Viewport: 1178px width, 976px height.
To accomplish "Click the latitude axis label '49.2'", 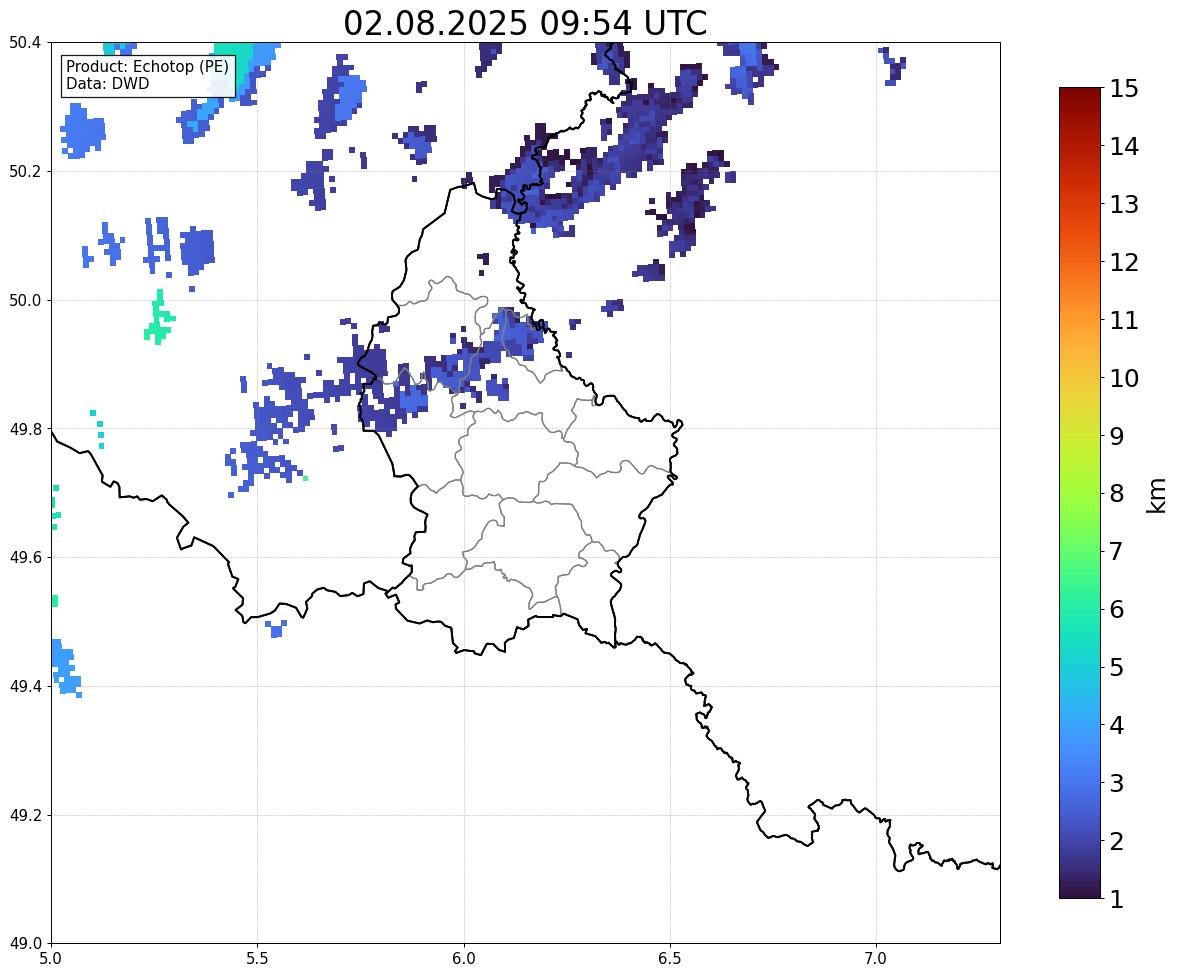I will [26, 815].
